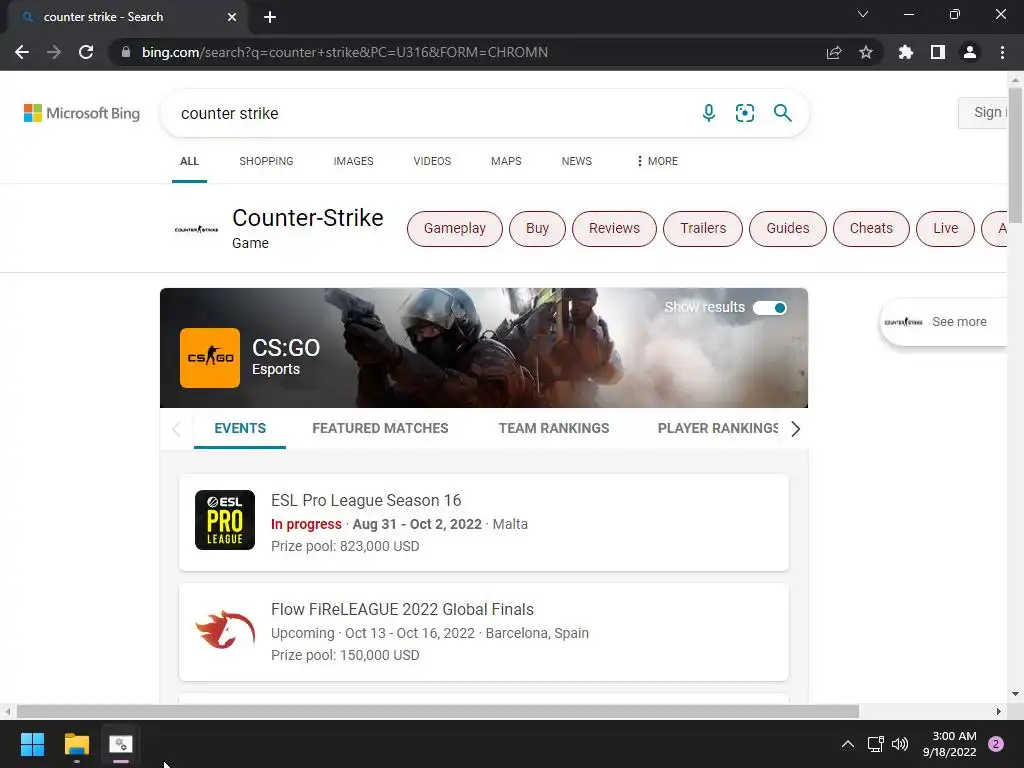Image resolution: width=1024 pixels, height=768 pixels.
Task: Open the Windows Start menu
Action: pos(32,744)
